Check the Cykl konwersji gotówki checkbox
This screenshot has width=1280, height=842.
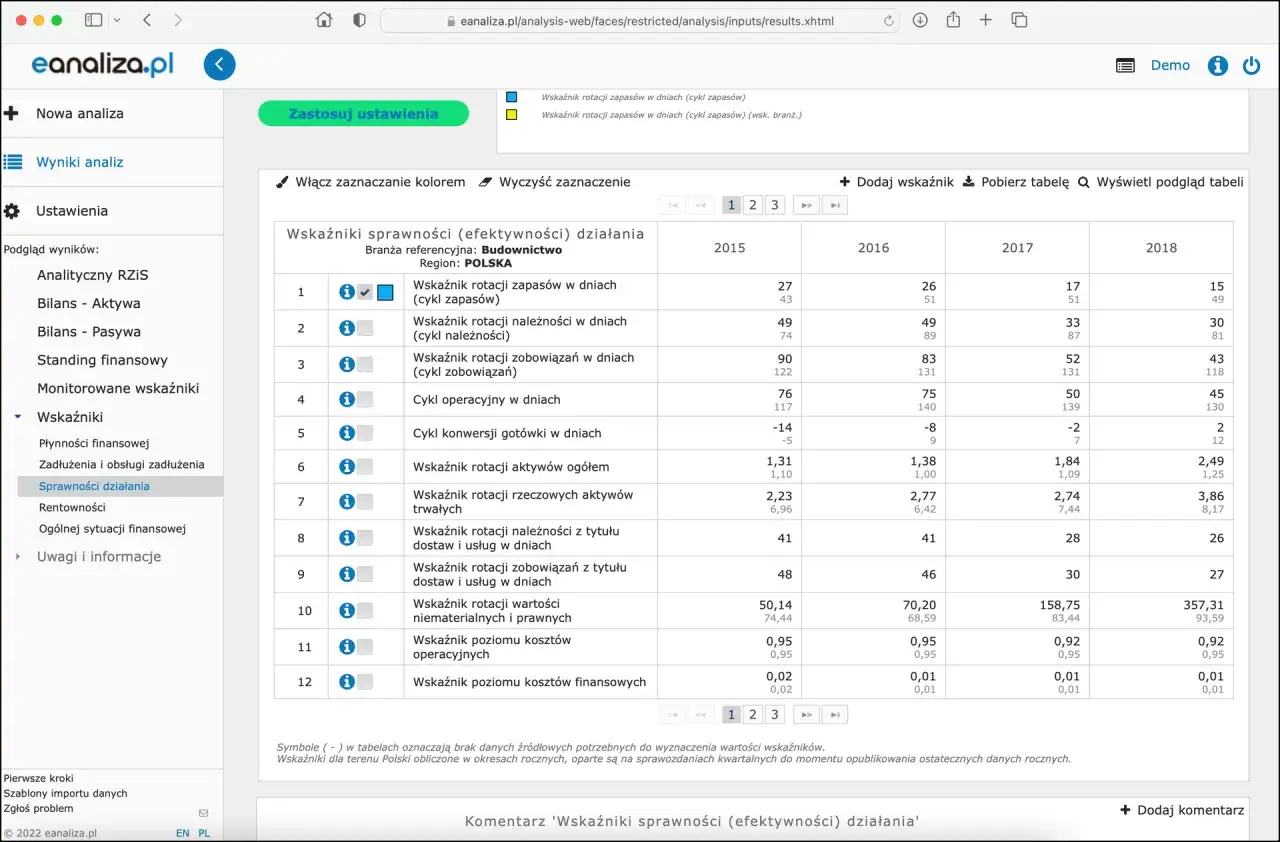pos(365,433)
